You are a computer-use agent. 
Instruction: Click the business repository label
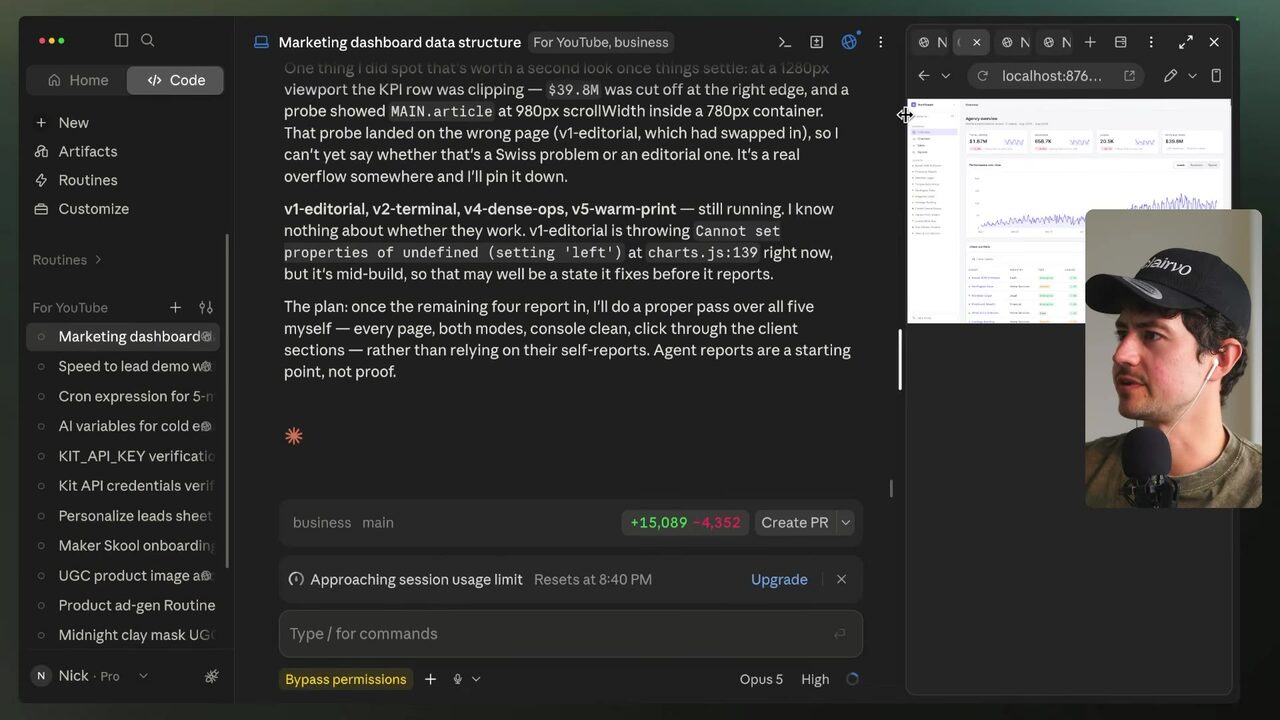point(322,523)
